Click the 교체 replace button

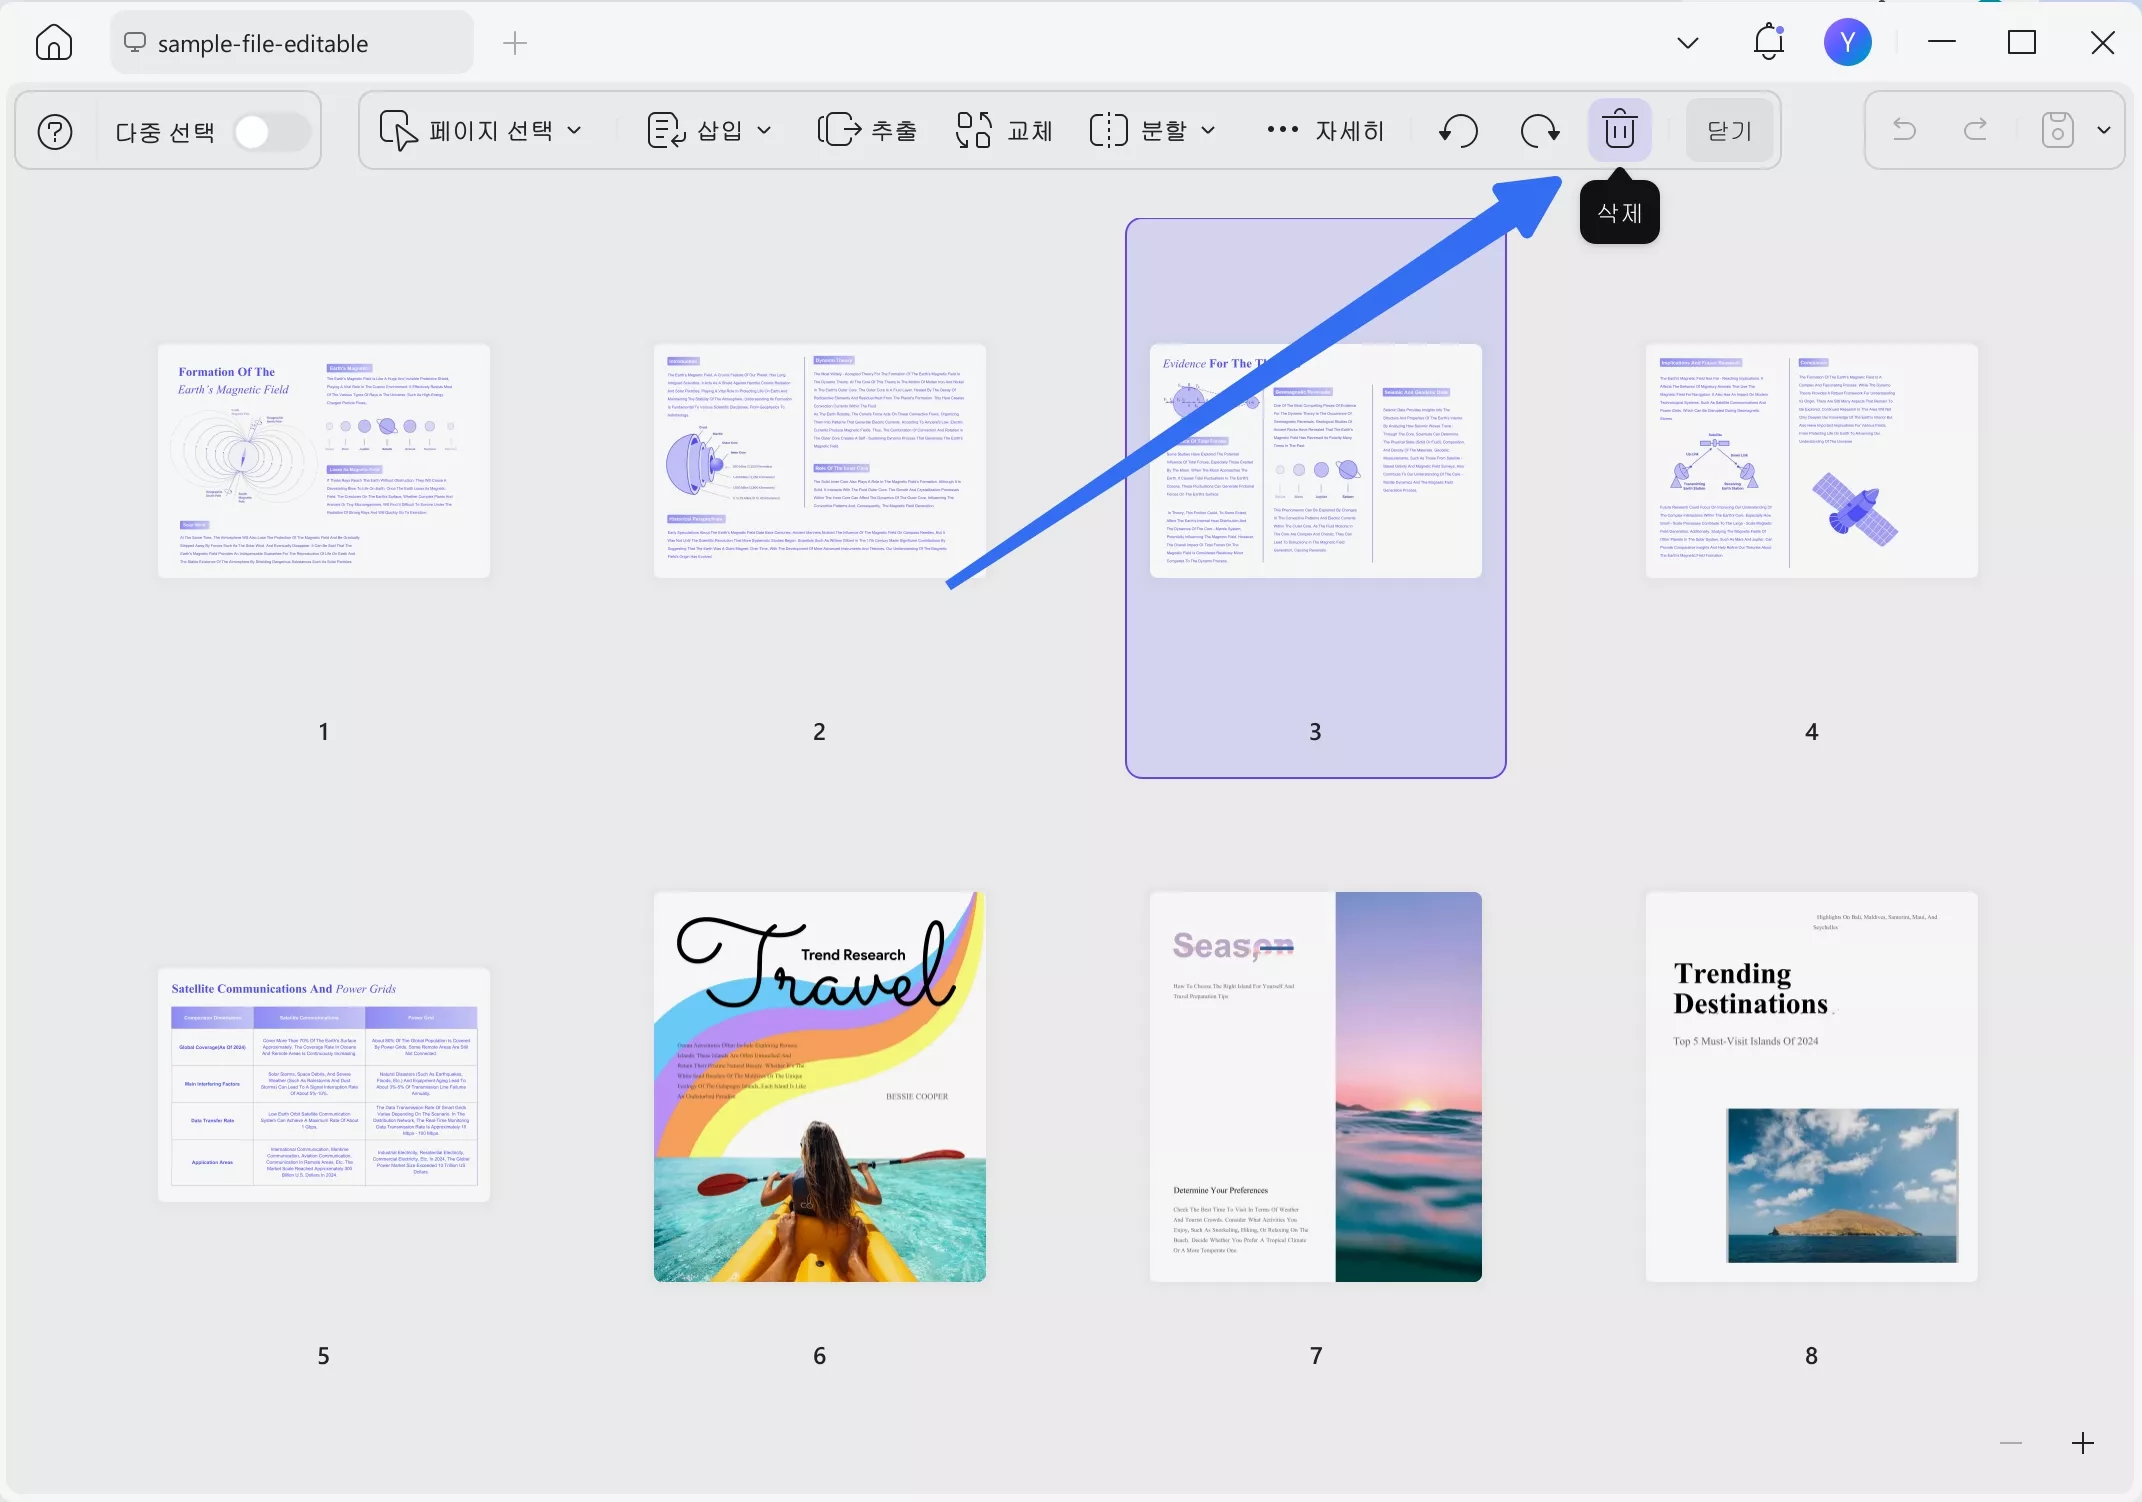(1004, 130)
